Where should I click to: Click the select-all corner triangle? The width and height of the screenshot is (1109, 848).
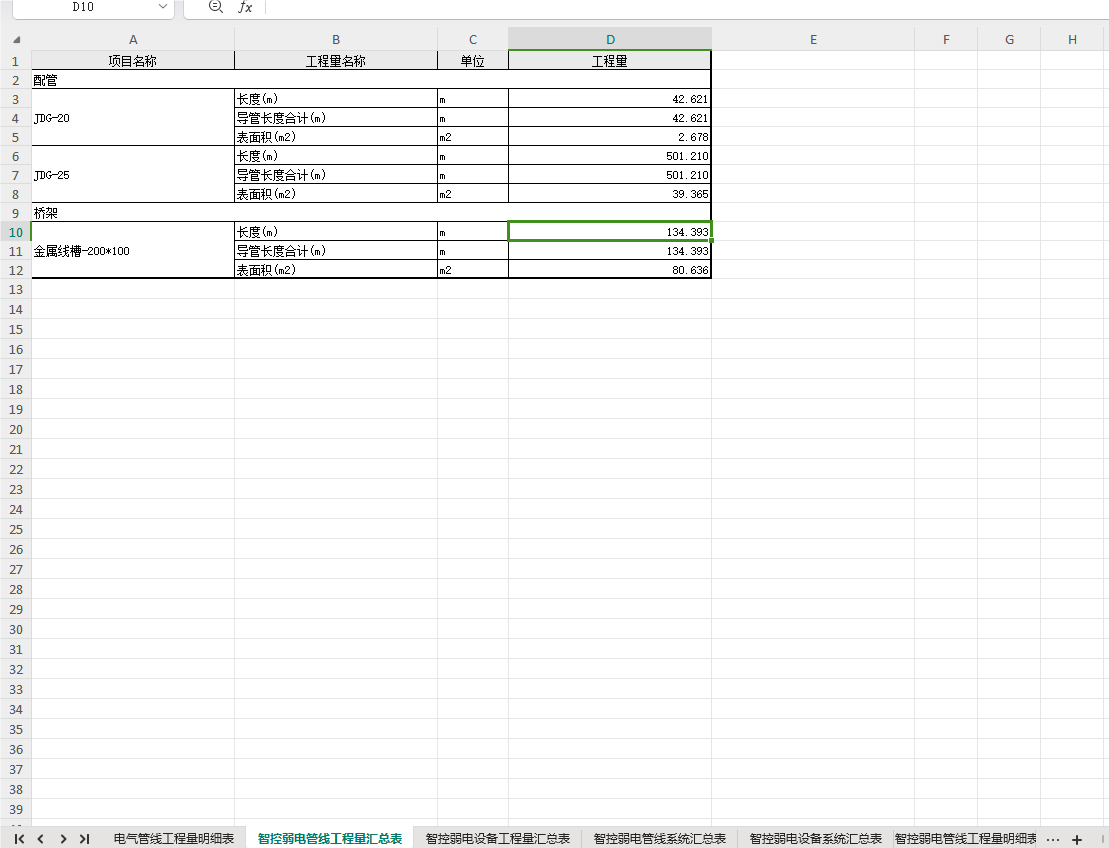[x=16, y=40]
